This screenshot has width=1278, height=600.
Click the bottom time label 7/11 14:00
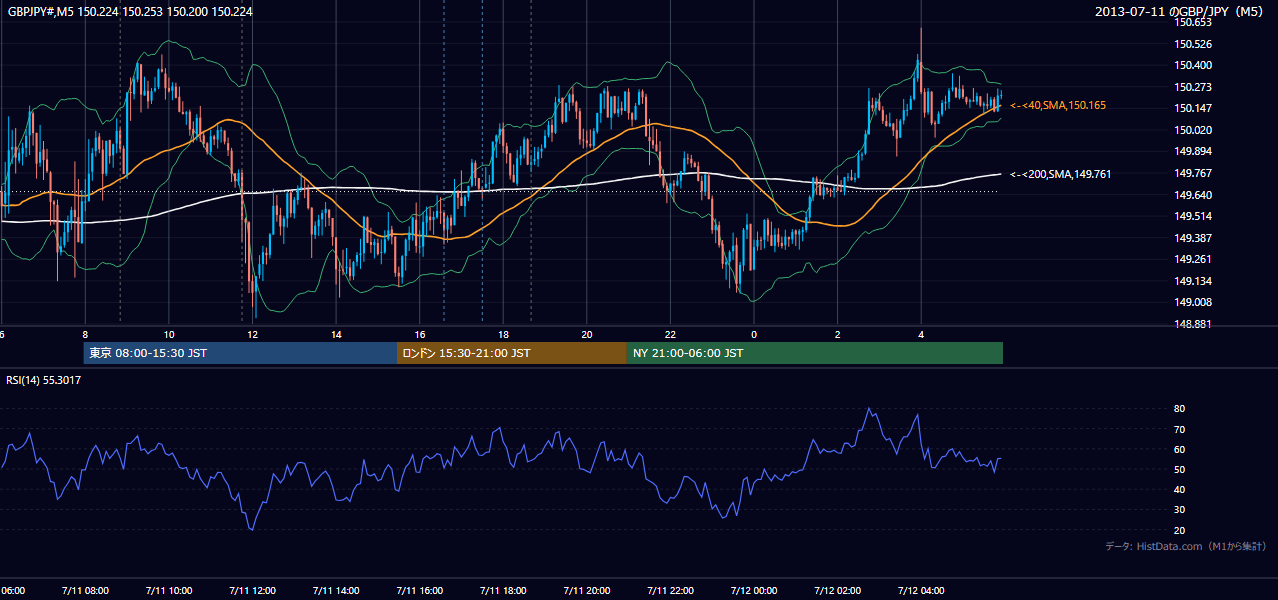[336, 590]
